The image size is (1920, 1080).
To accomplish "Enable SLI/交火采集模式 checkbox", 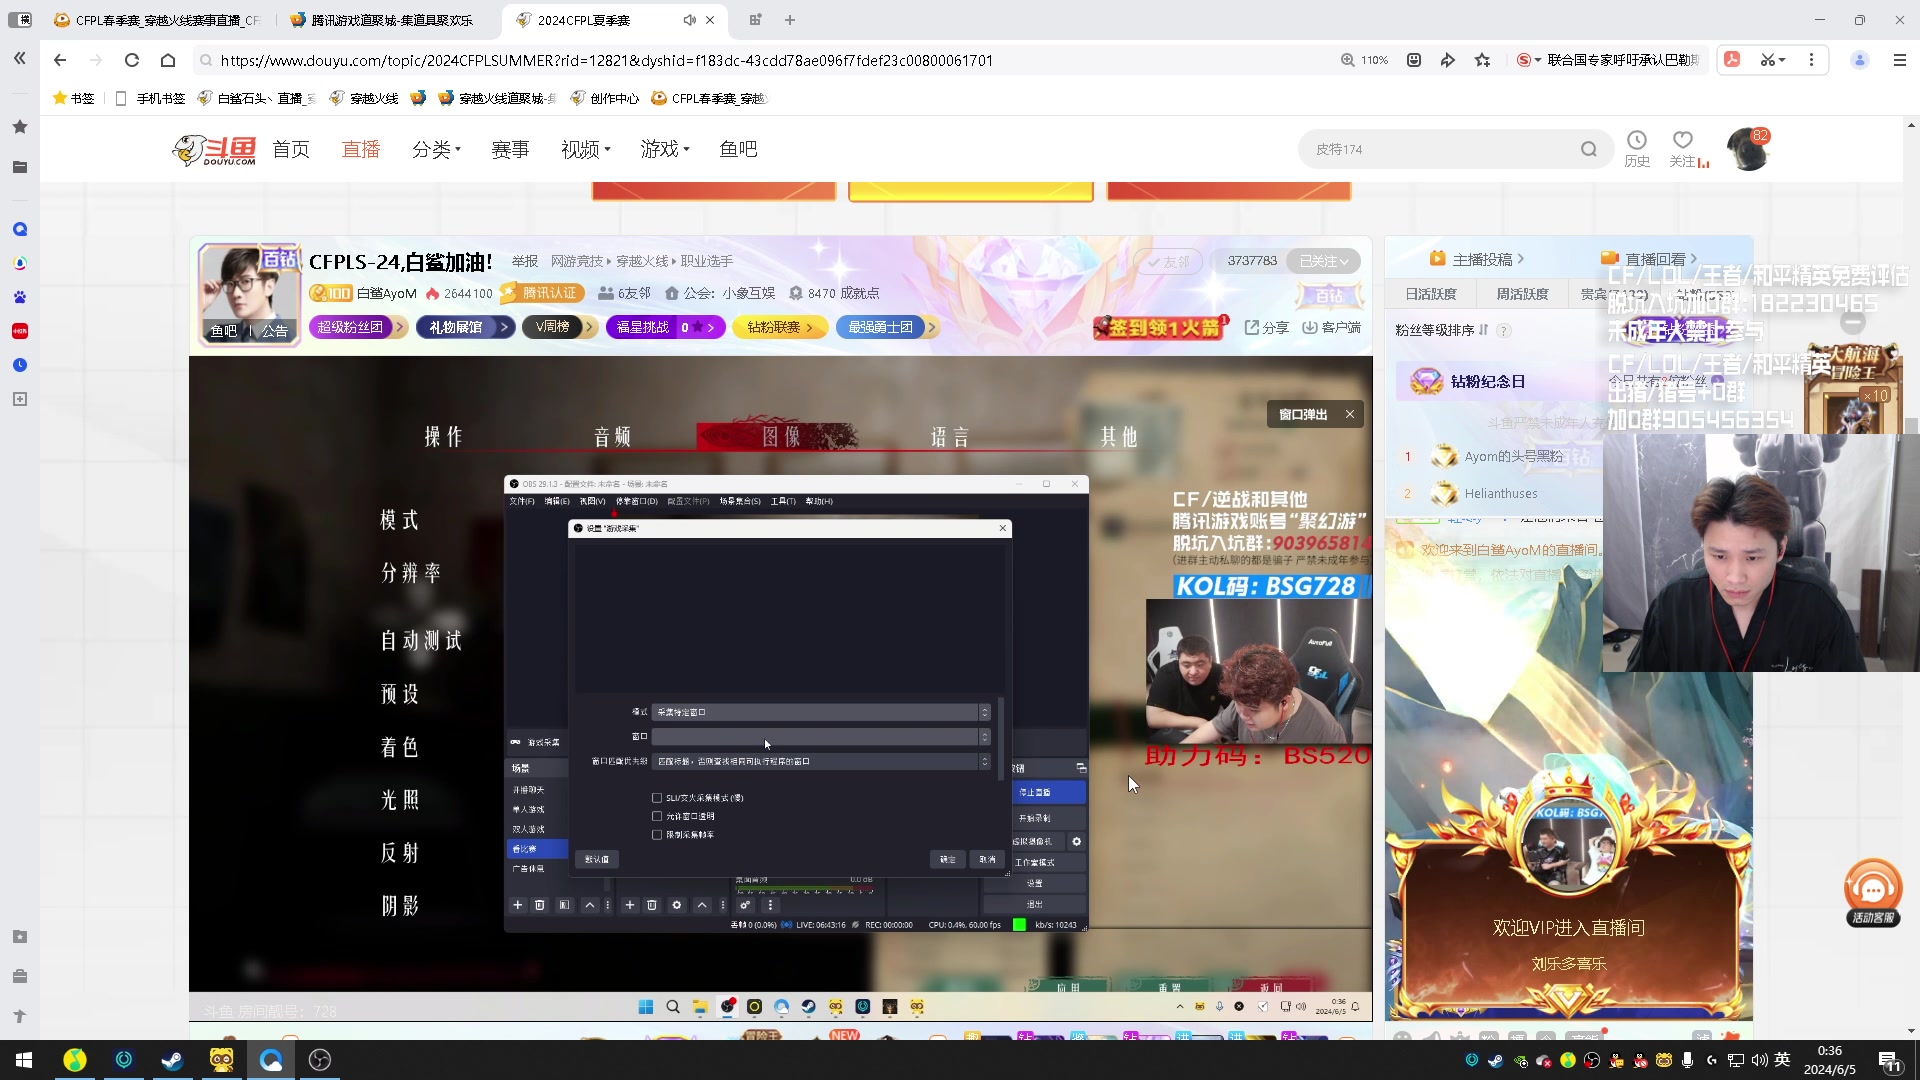I will point(657,798).
